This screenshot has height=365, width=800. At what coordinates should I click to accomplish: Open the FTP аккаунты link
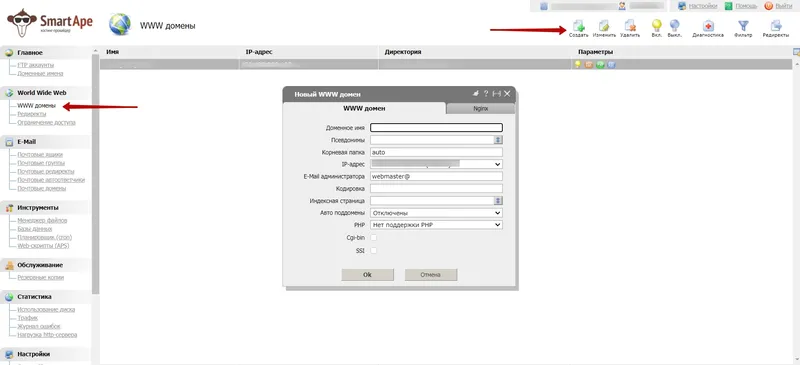pyautogui.click(x=36, y=65)
